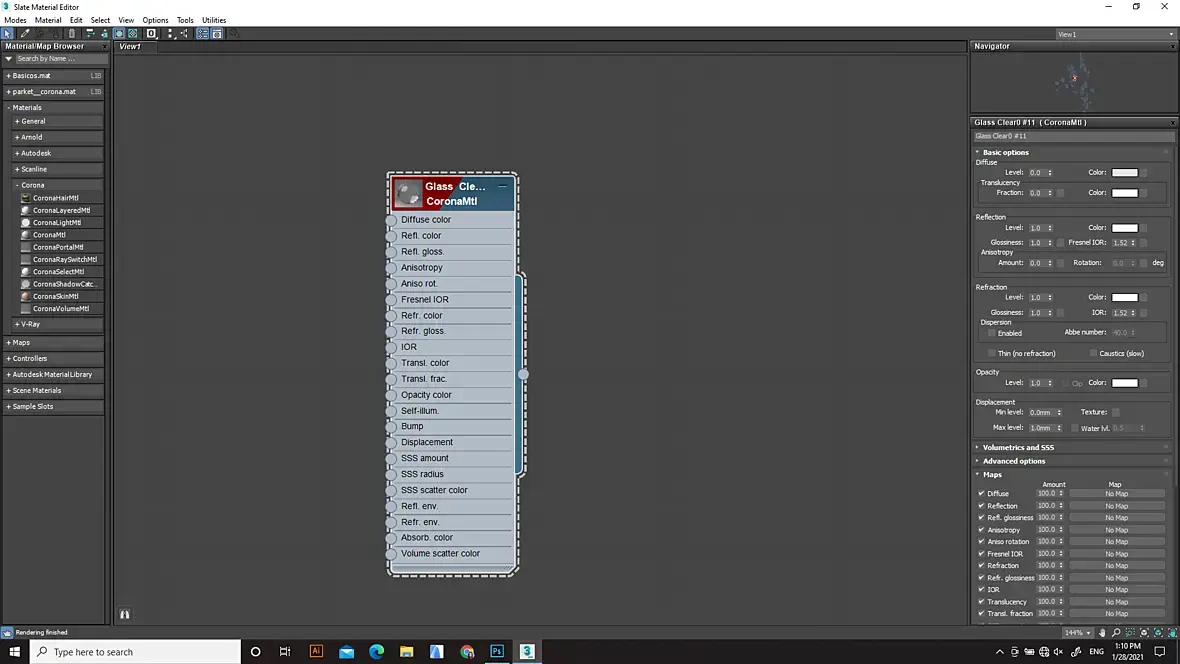Select the Zoom magnifier tool
Viewport: 1180px width, 664px height.
click(1116, 633)
